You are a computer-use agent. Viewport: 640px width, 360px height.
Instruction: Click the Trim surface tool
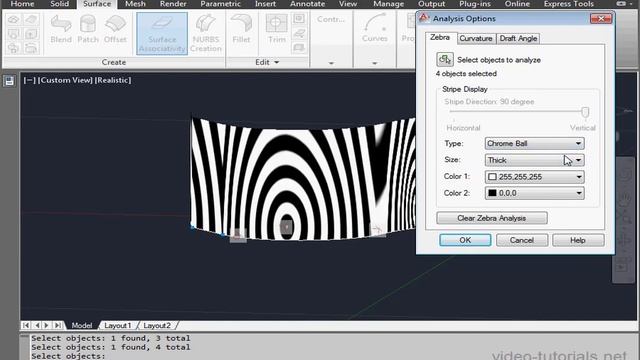point(277,29)
